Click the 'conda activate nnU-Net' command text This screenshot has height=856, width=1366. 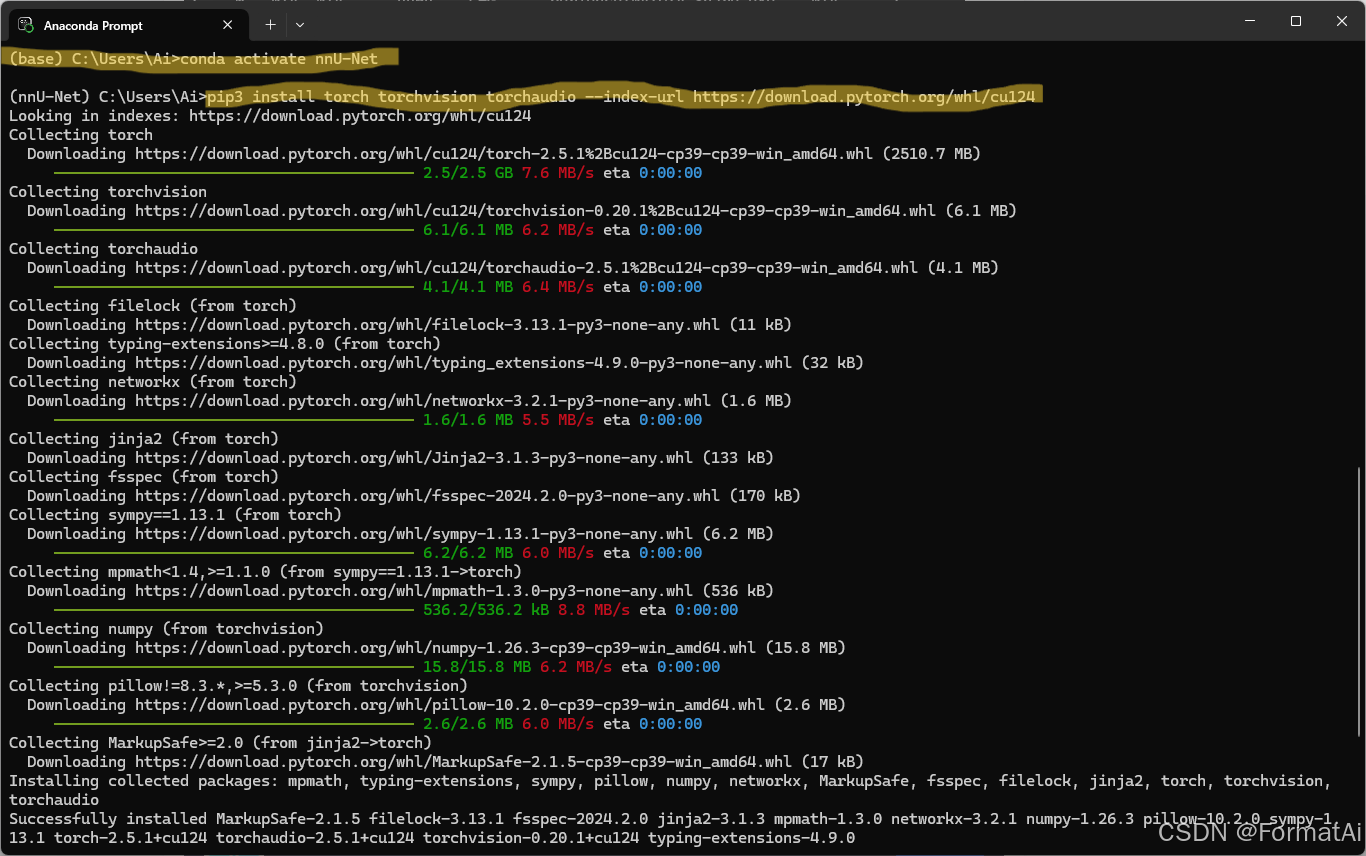[279, 59]
